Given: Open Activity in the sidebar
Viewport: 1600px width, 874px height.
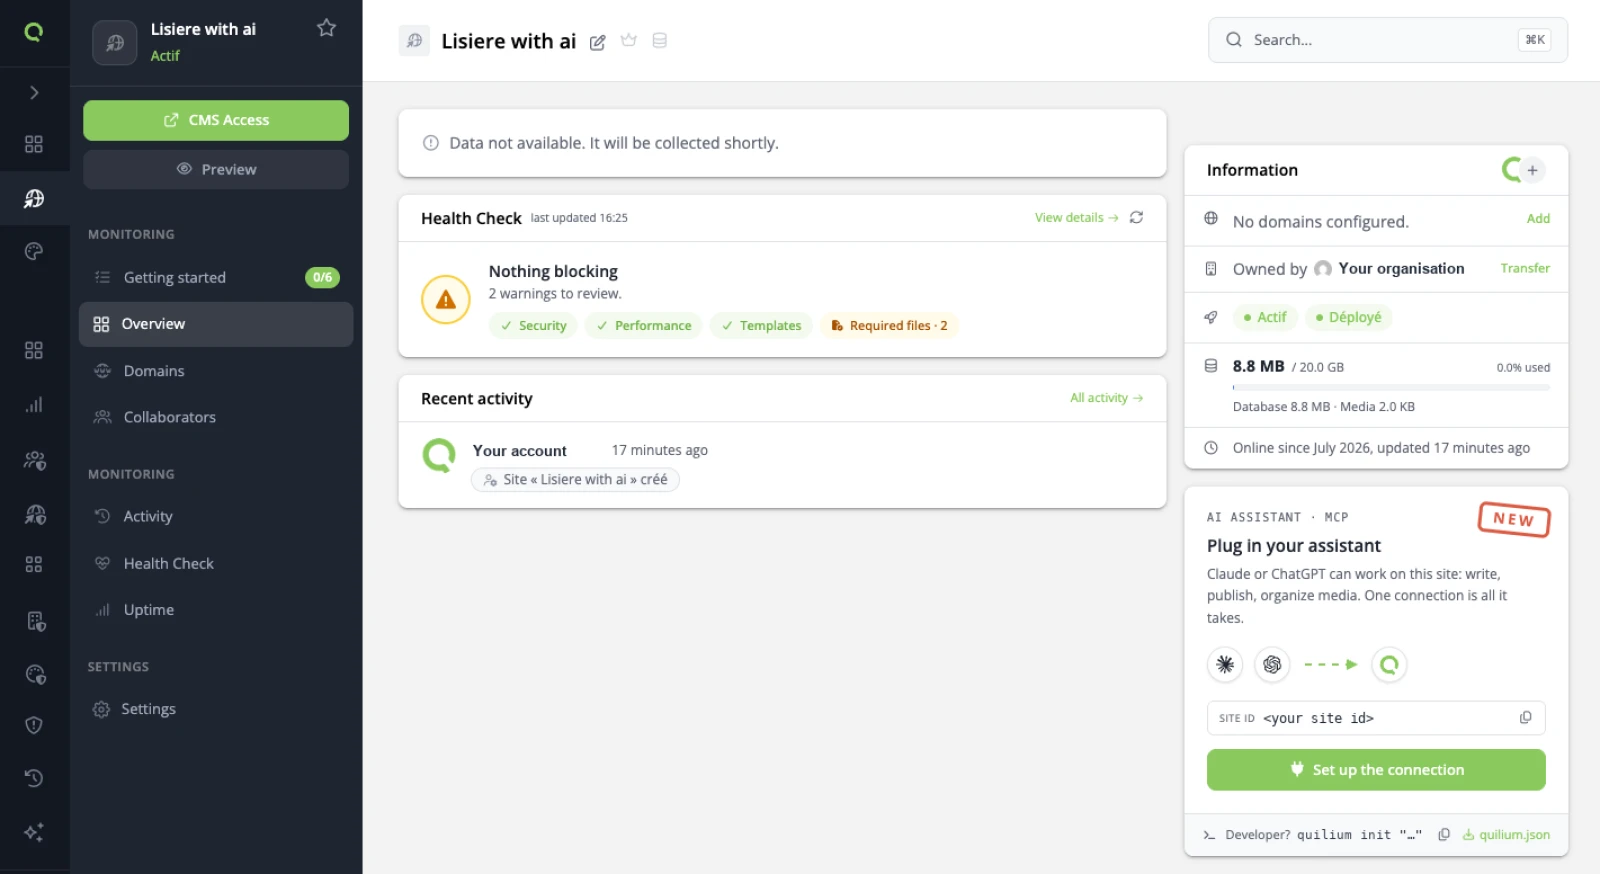Looking at the screenshot, I should (x=216, y=516).
